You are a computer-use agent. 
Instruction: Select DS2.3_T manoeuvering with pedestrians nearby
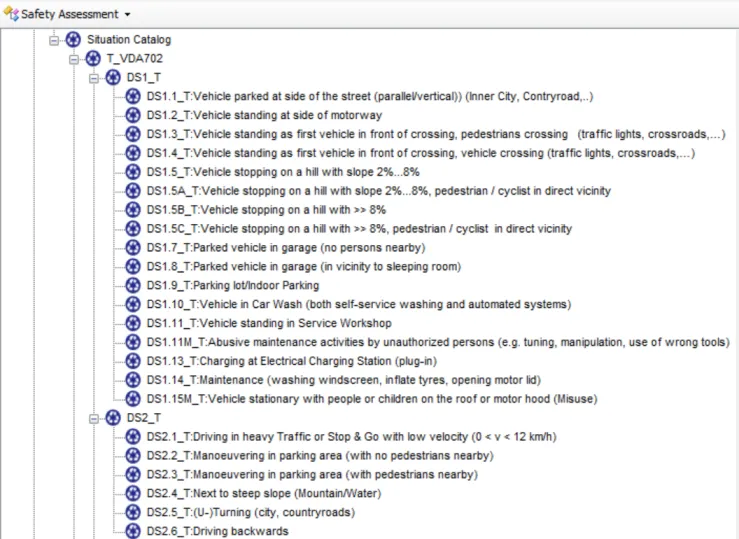(312, 474)
